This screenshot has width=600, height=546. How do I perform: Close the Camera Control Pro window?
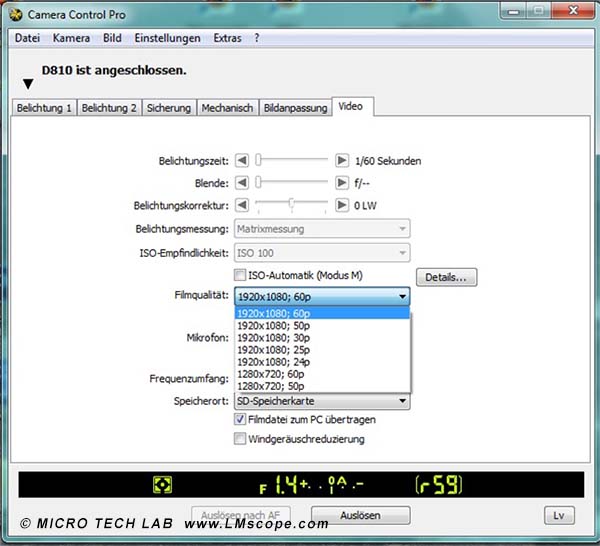tap(573, 11)
